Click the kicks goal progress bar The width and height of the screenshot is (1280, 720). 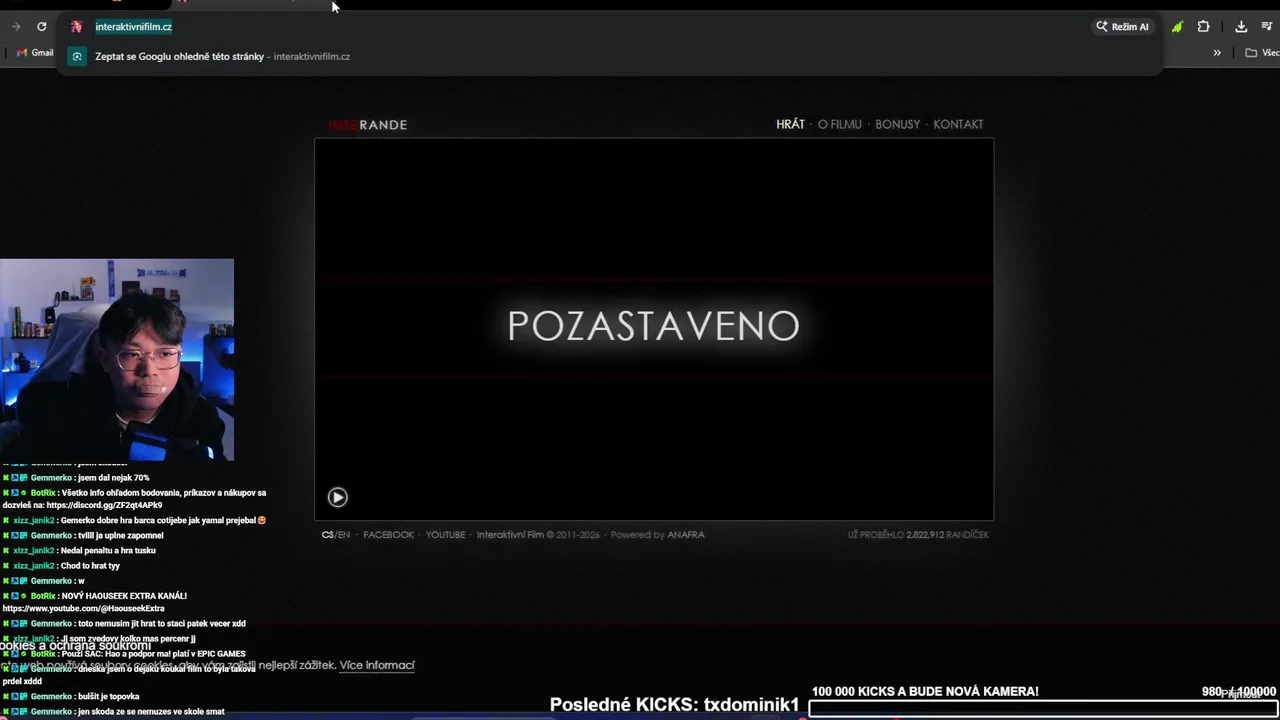coord(1043,709)
